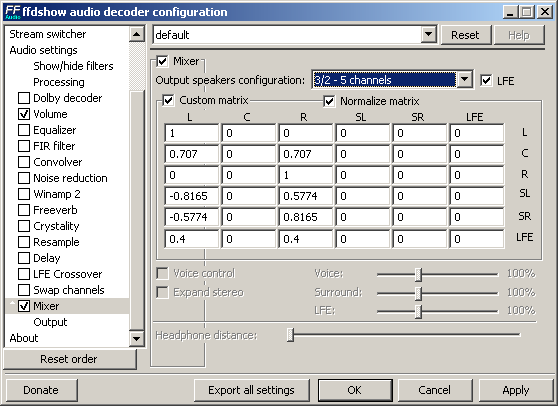Click the Cancel button
558x406 pixels.
(x=435, y=390)
